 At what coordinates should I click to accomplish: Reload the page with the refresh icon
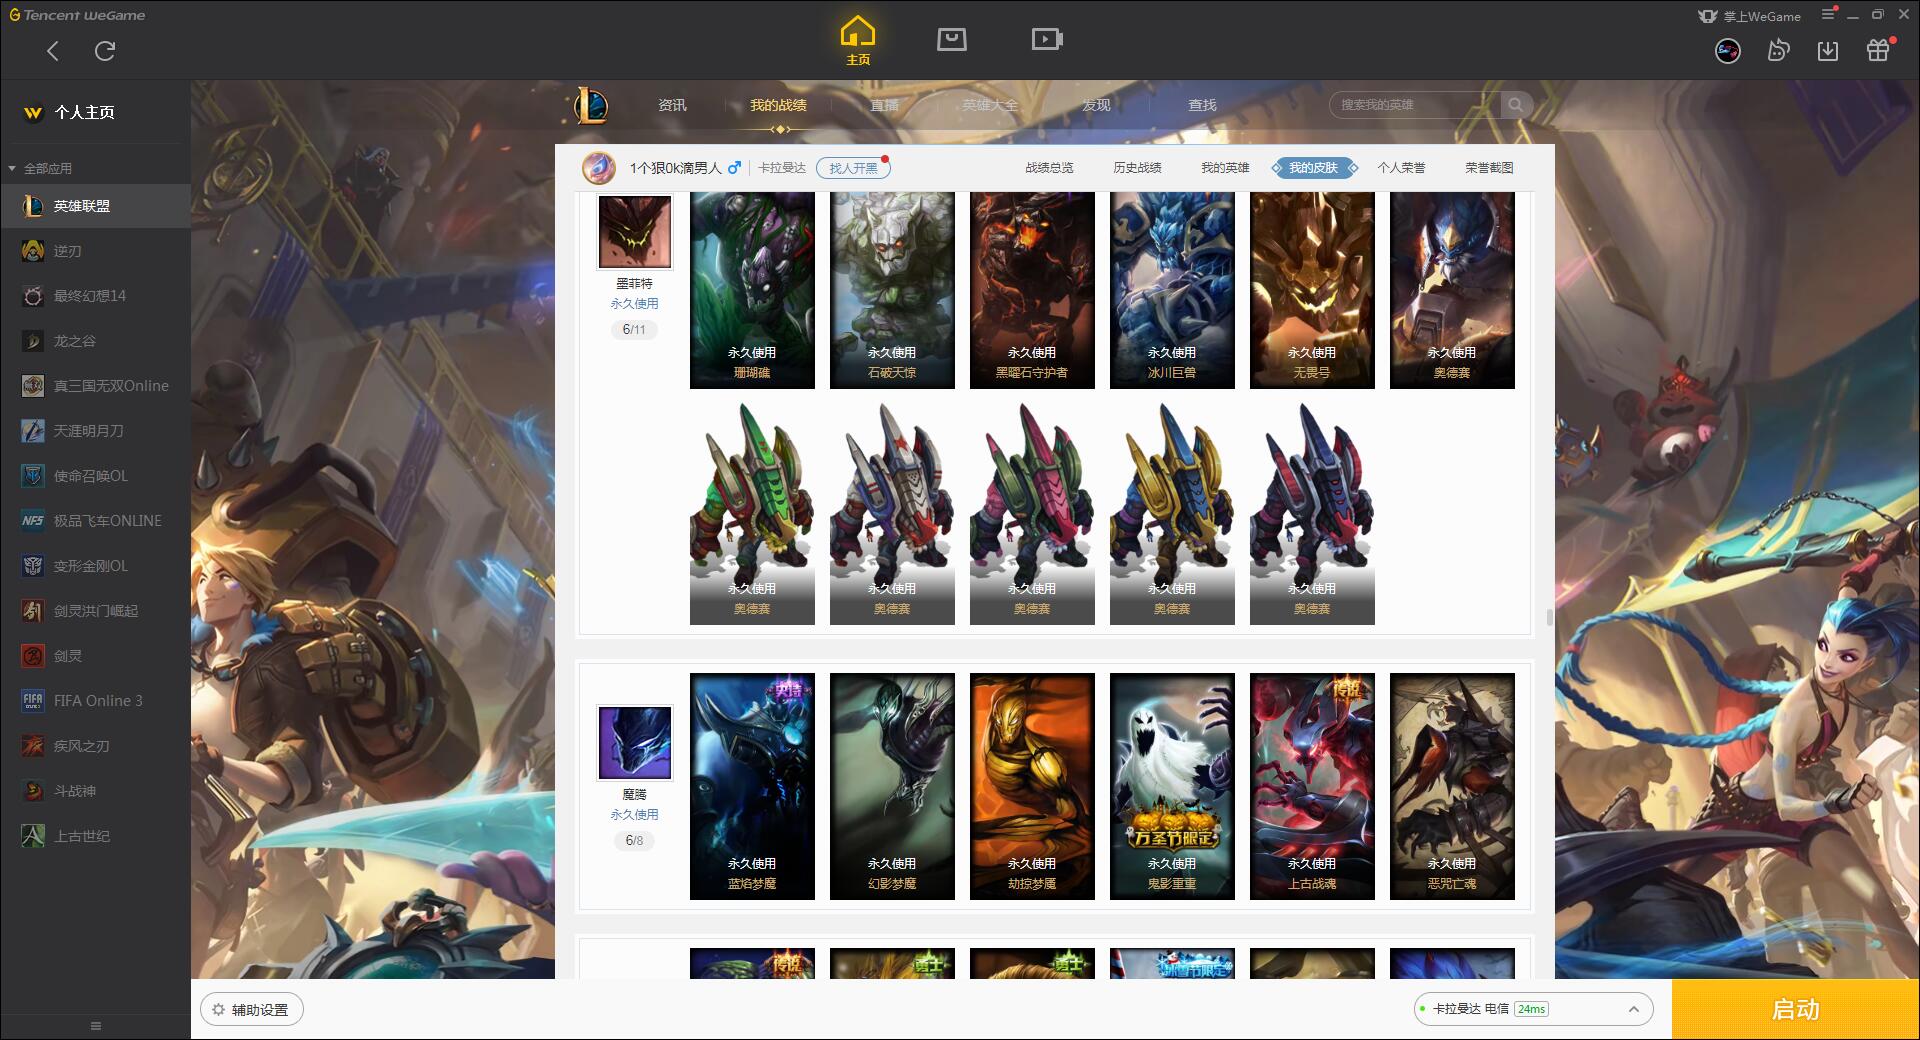coord(105,50)
